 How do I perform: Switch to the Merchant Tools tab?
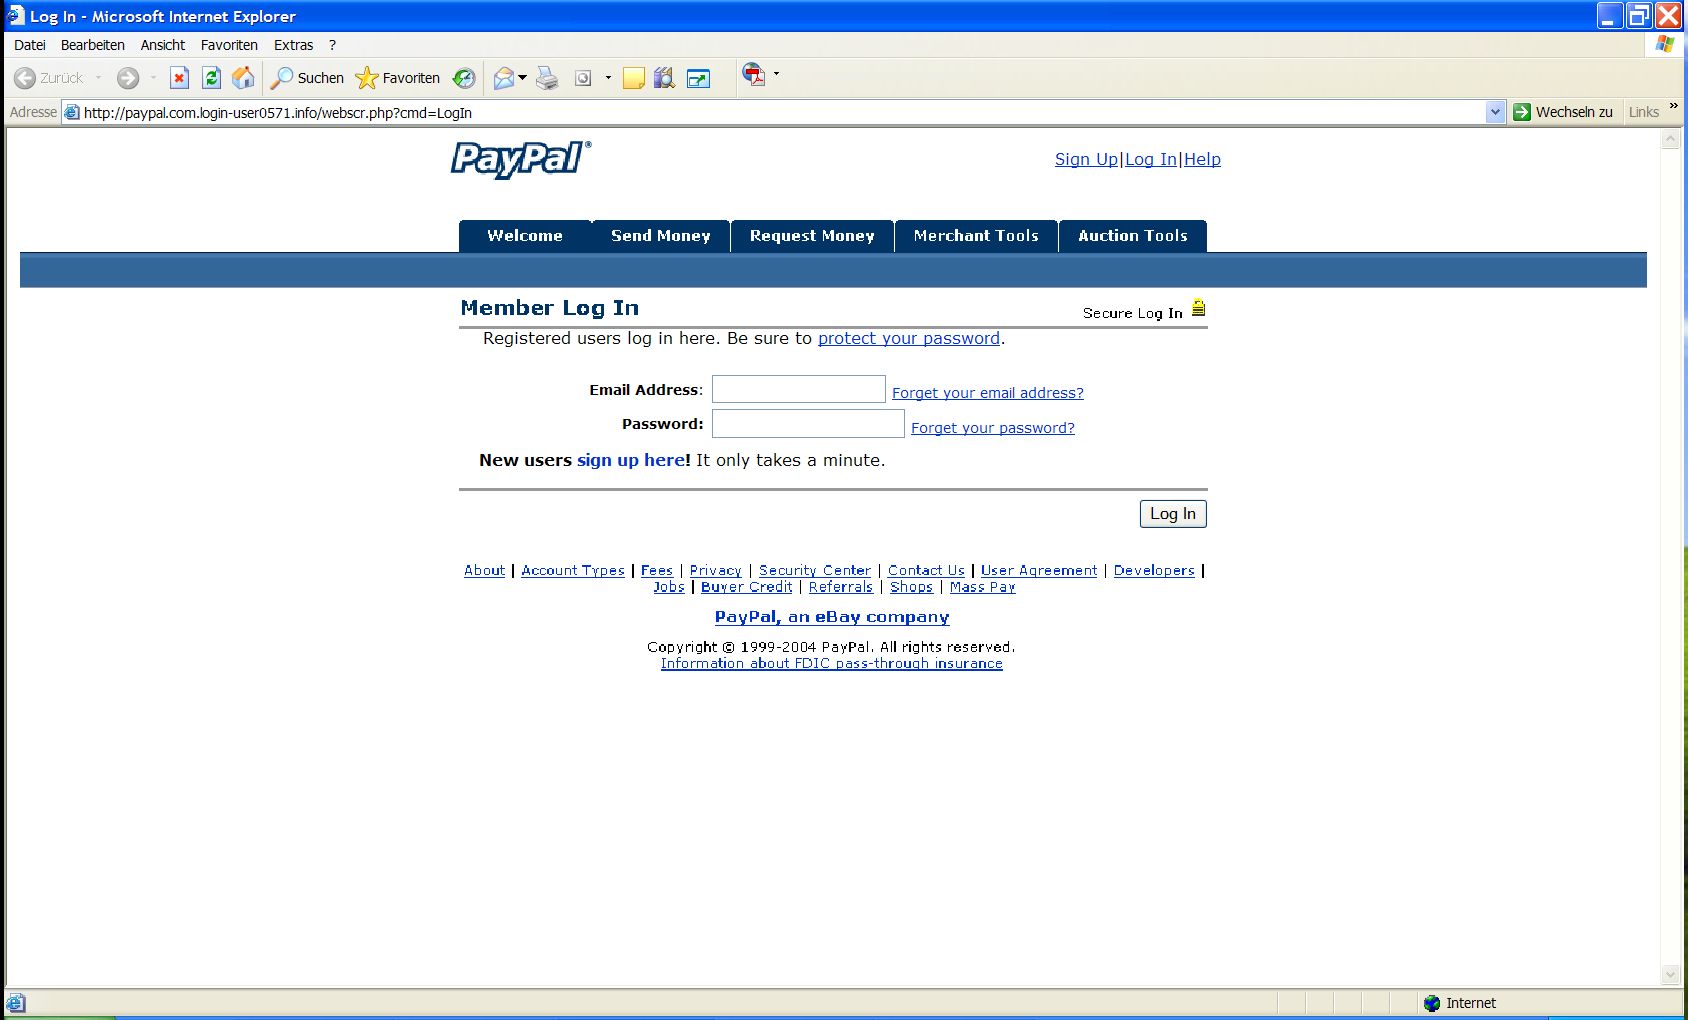click(976, 236)
